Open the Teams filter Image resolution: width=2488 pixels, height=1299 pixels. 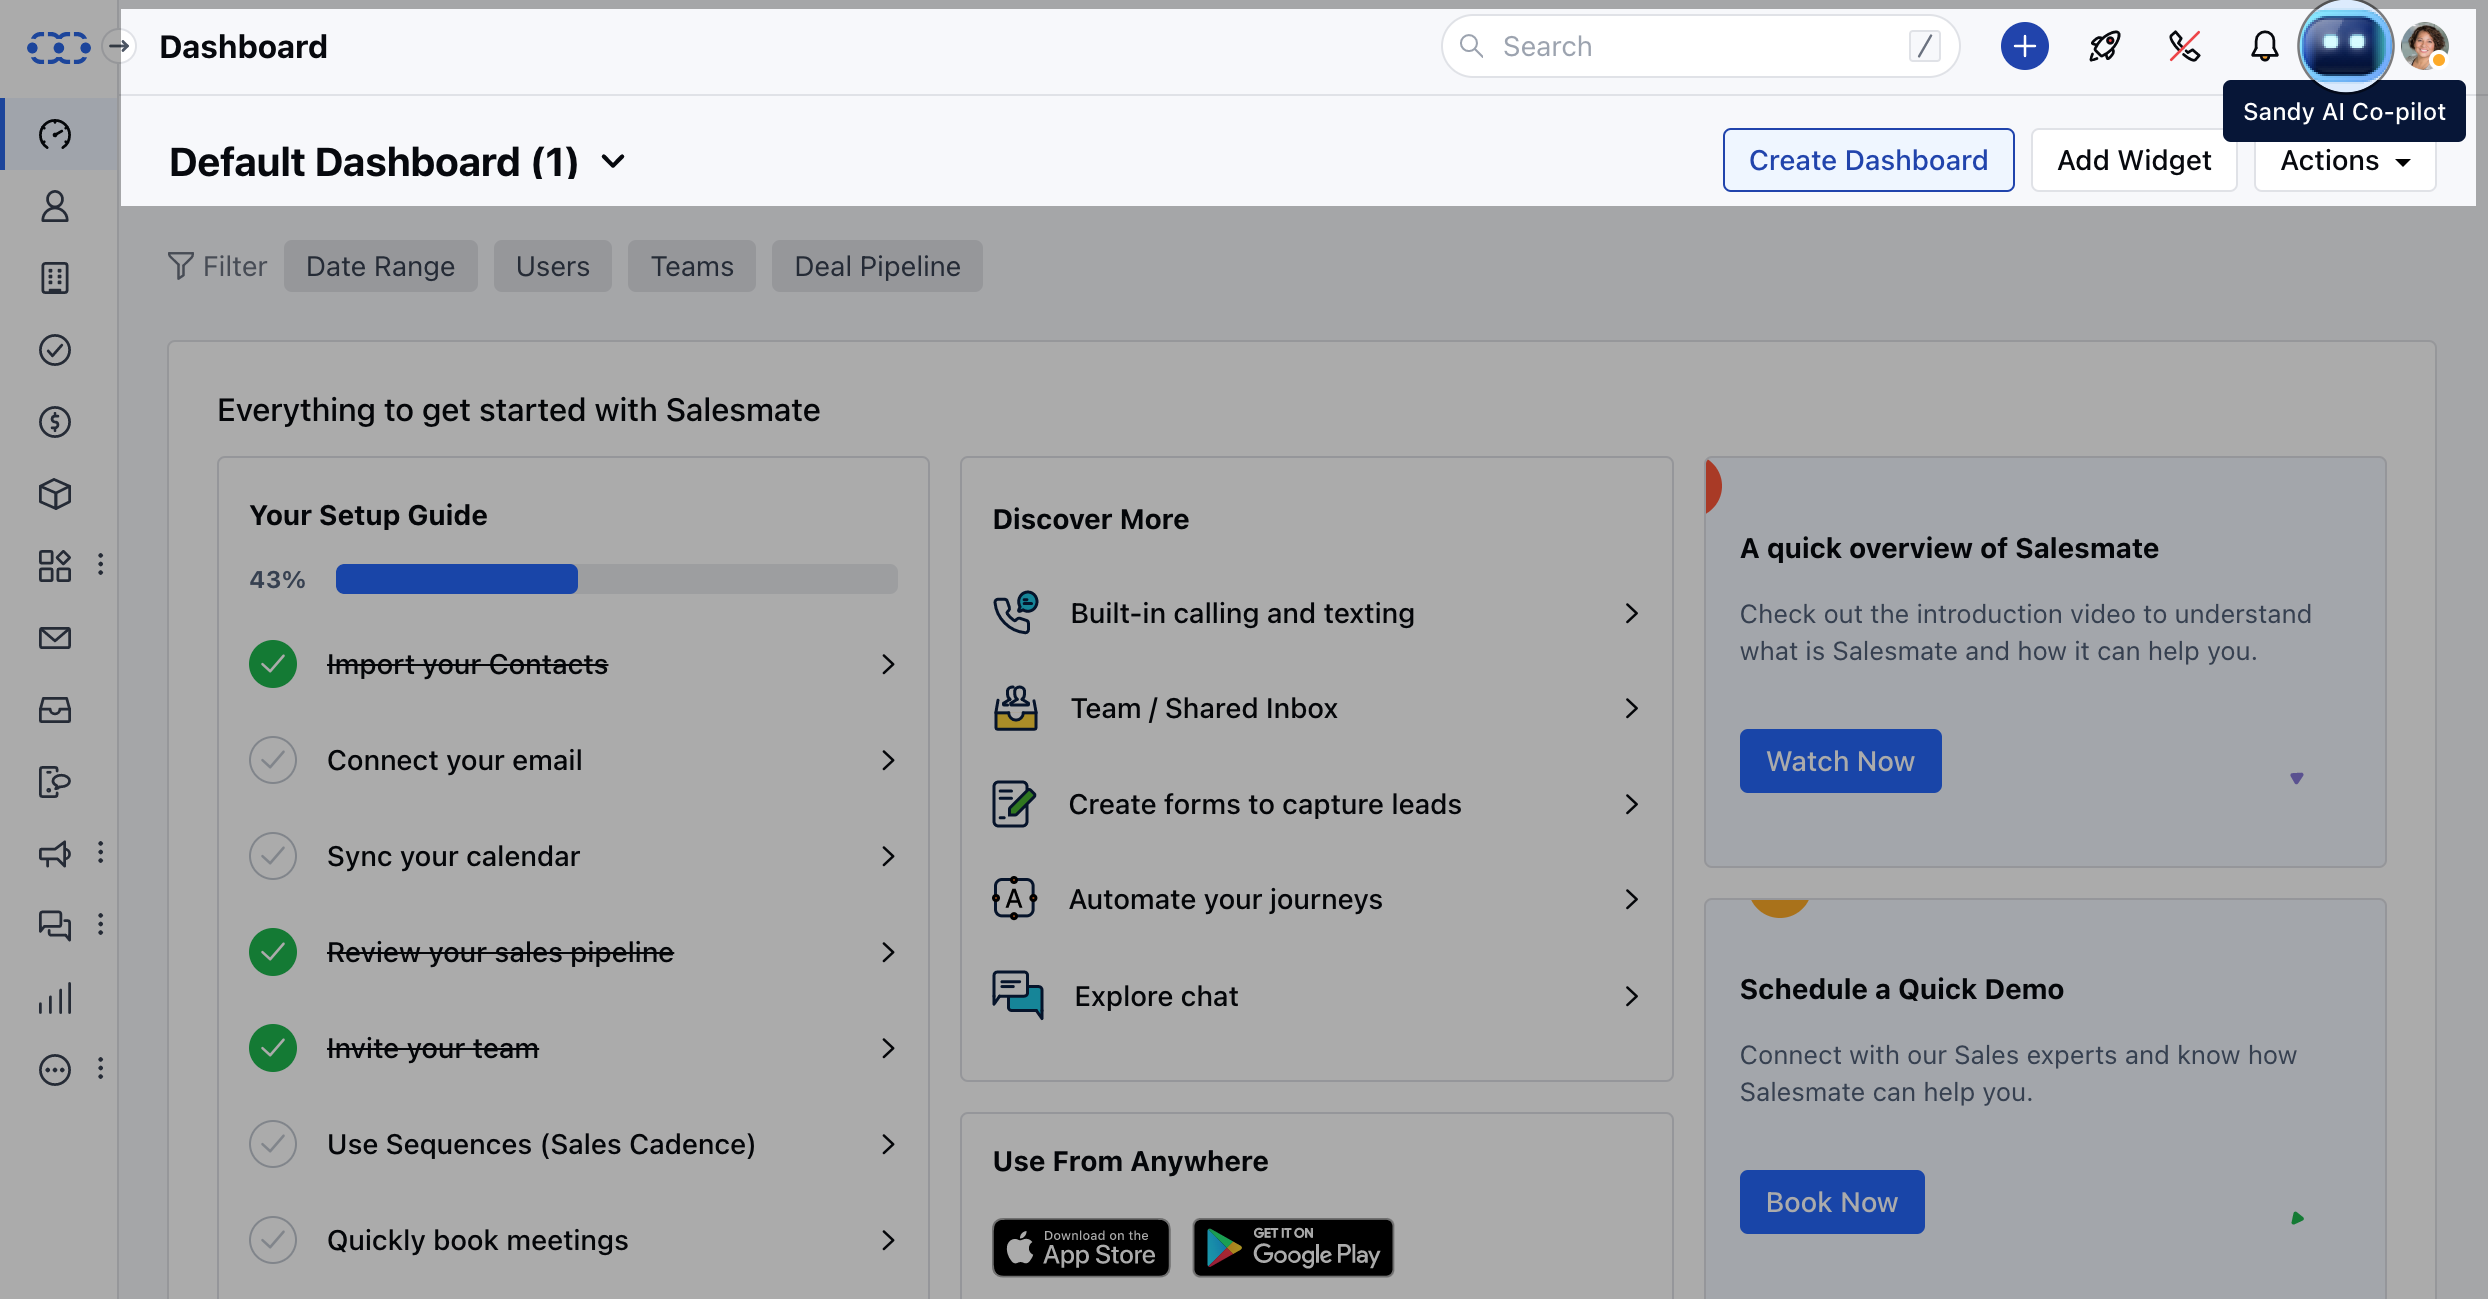692,266
